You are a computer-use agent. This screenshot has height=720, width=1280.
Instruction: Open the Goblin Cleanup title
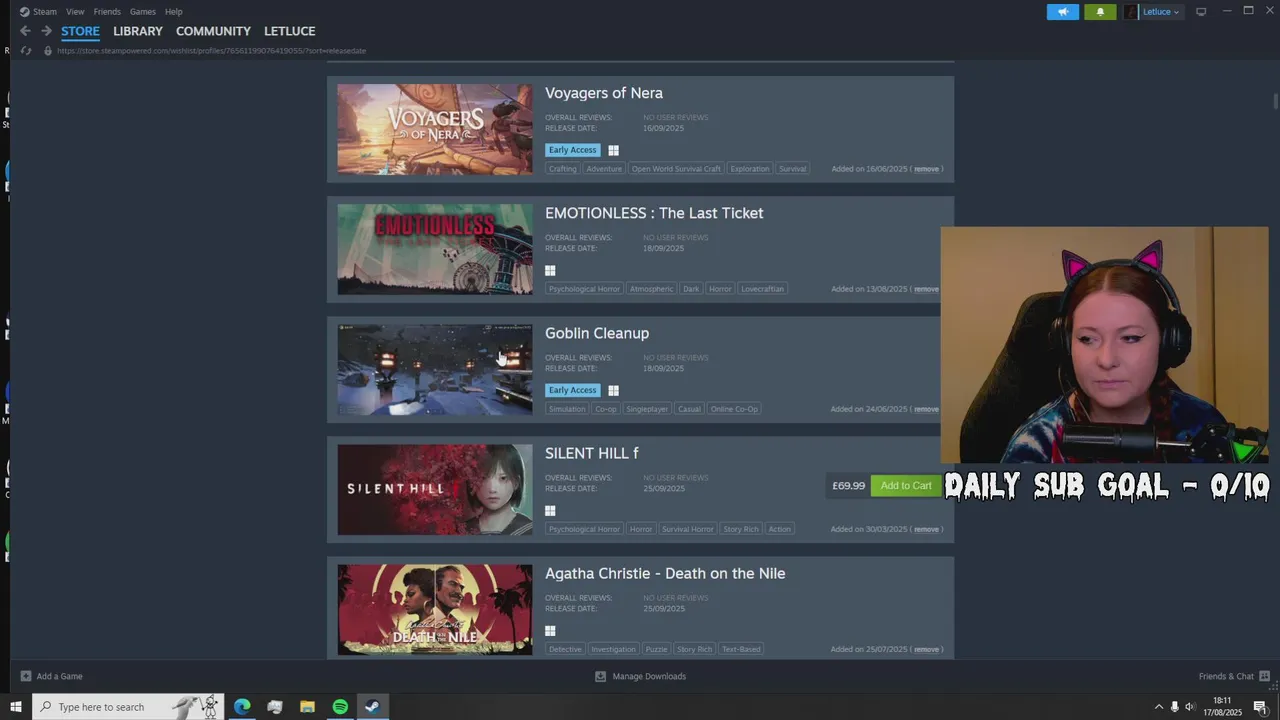coord(597,333)
